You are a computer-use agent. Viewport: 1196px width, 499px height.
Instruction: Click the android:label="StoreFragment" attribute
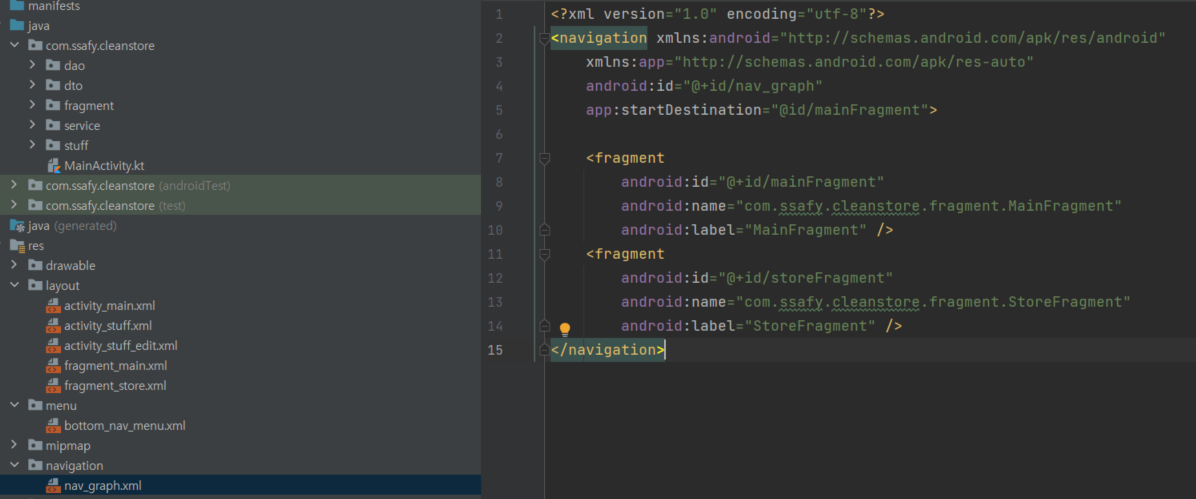(x=748, y=326)
